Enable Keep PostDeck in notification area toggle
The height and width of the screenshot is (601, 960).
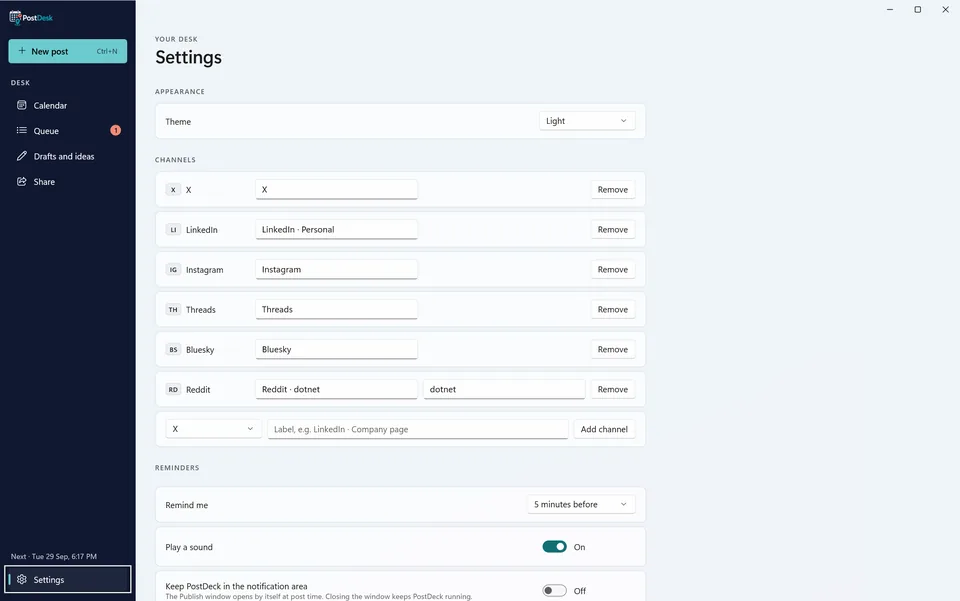coord(555,591)
